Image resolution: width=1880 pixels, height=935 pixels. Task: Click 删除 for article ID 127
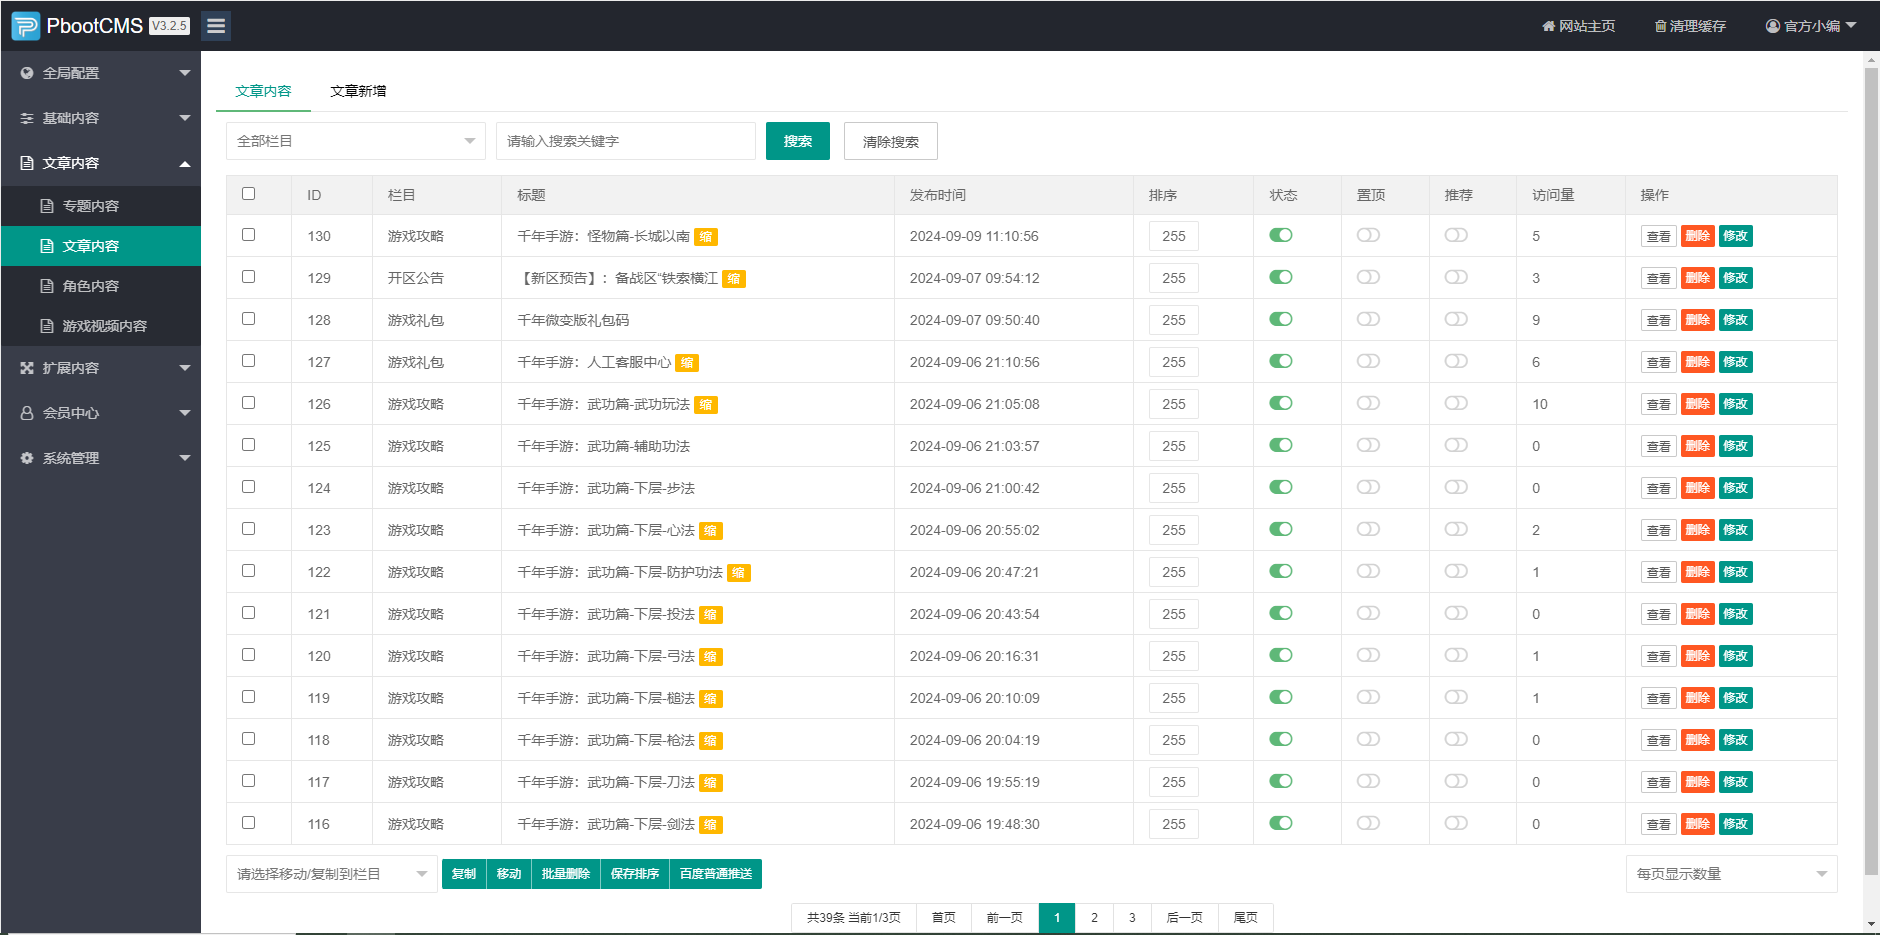[x=1698, y=362]
